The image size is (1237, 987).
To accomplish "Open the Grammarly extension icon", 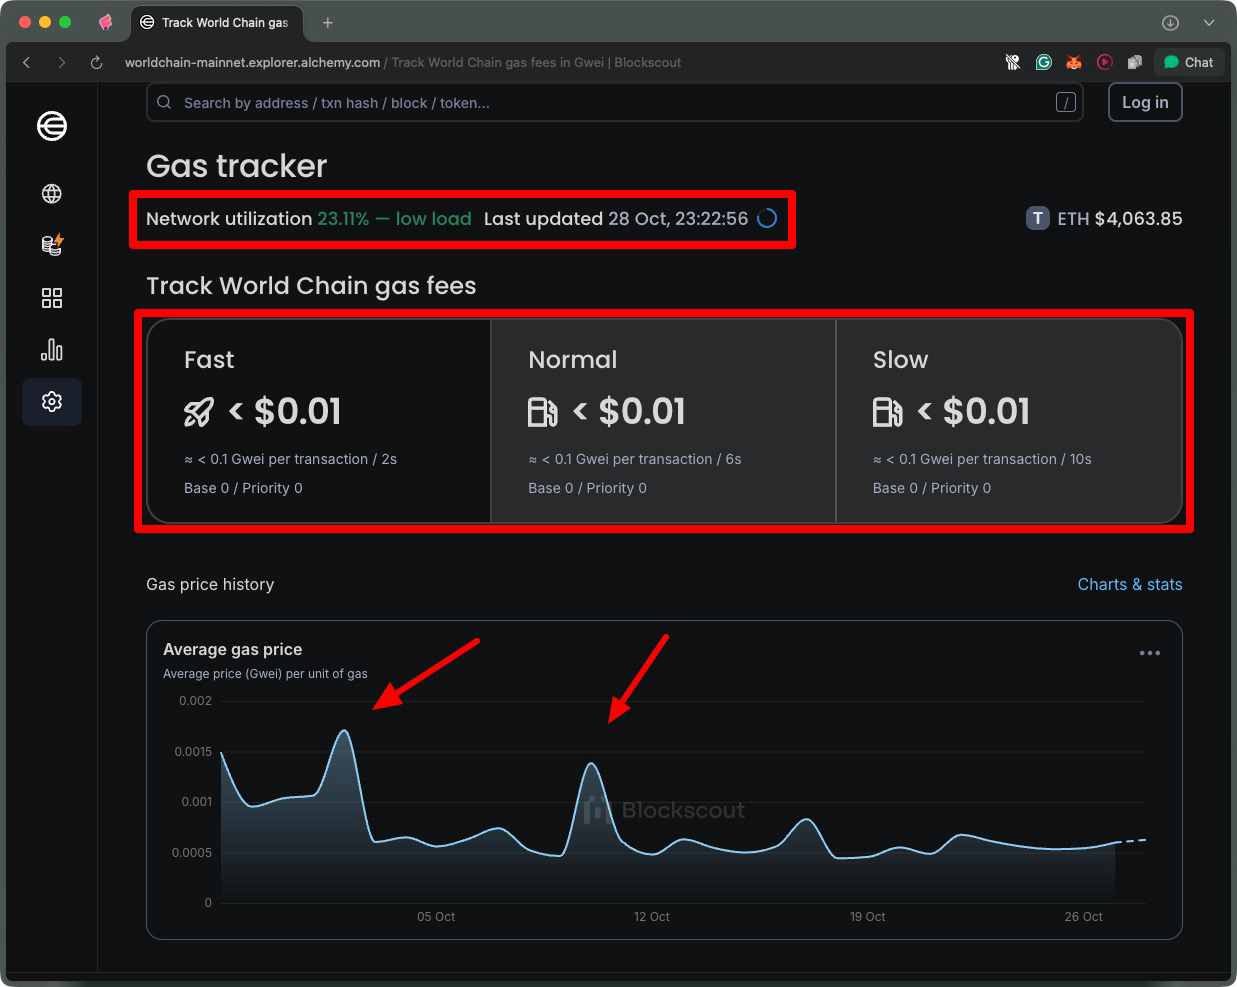I will coord(1043,62).
